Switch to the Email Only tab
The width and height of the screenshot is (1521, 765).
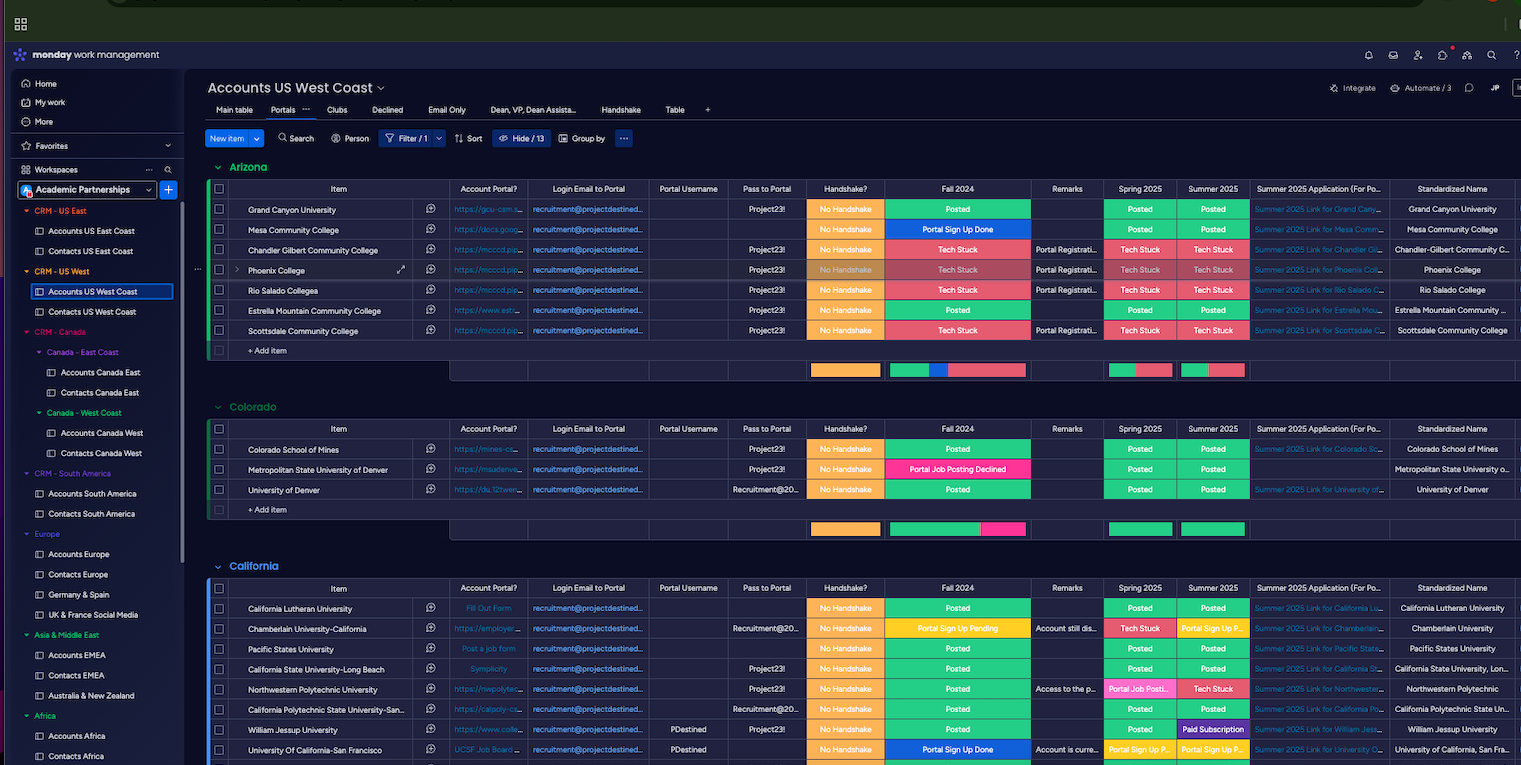(x=447, y=110)
